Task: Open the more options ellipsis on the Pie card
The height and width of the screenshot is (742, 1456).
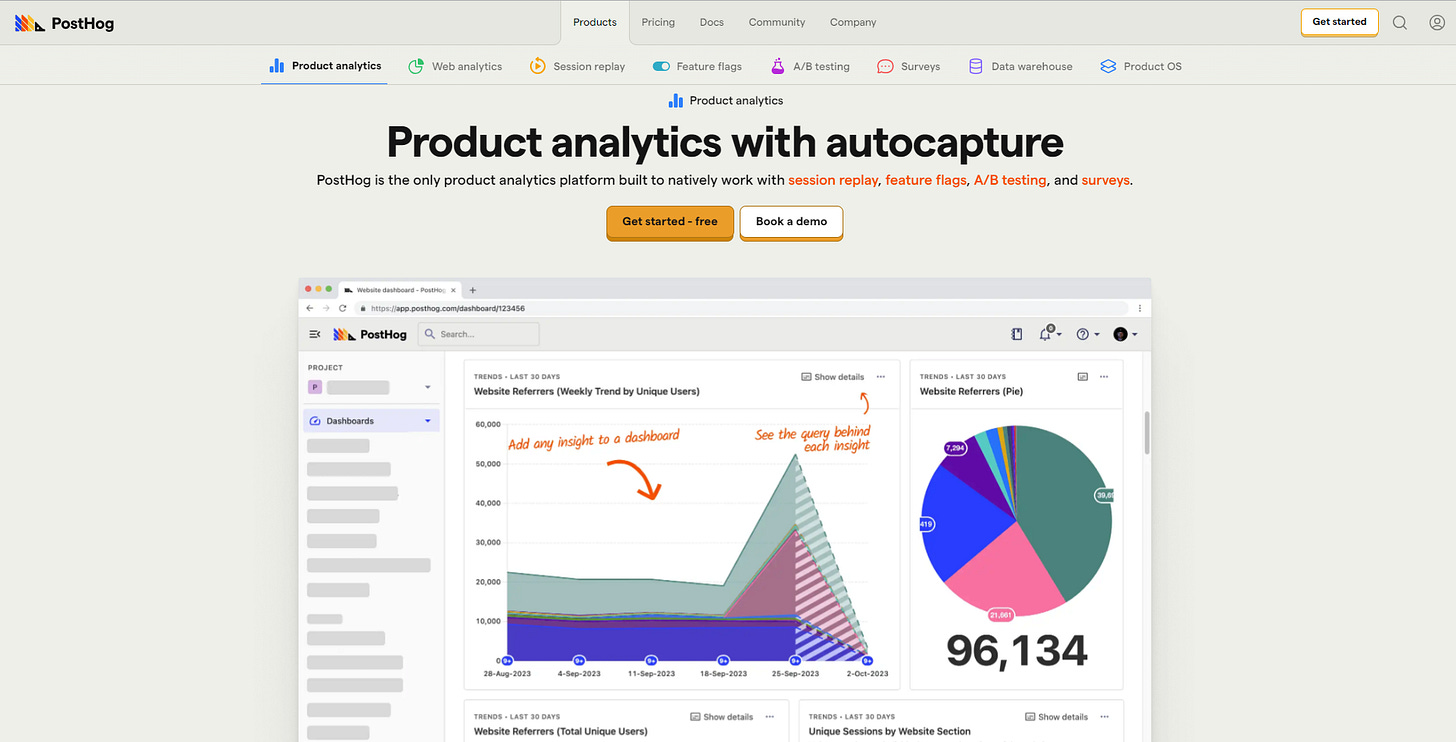Action: tap(1104, 377)
